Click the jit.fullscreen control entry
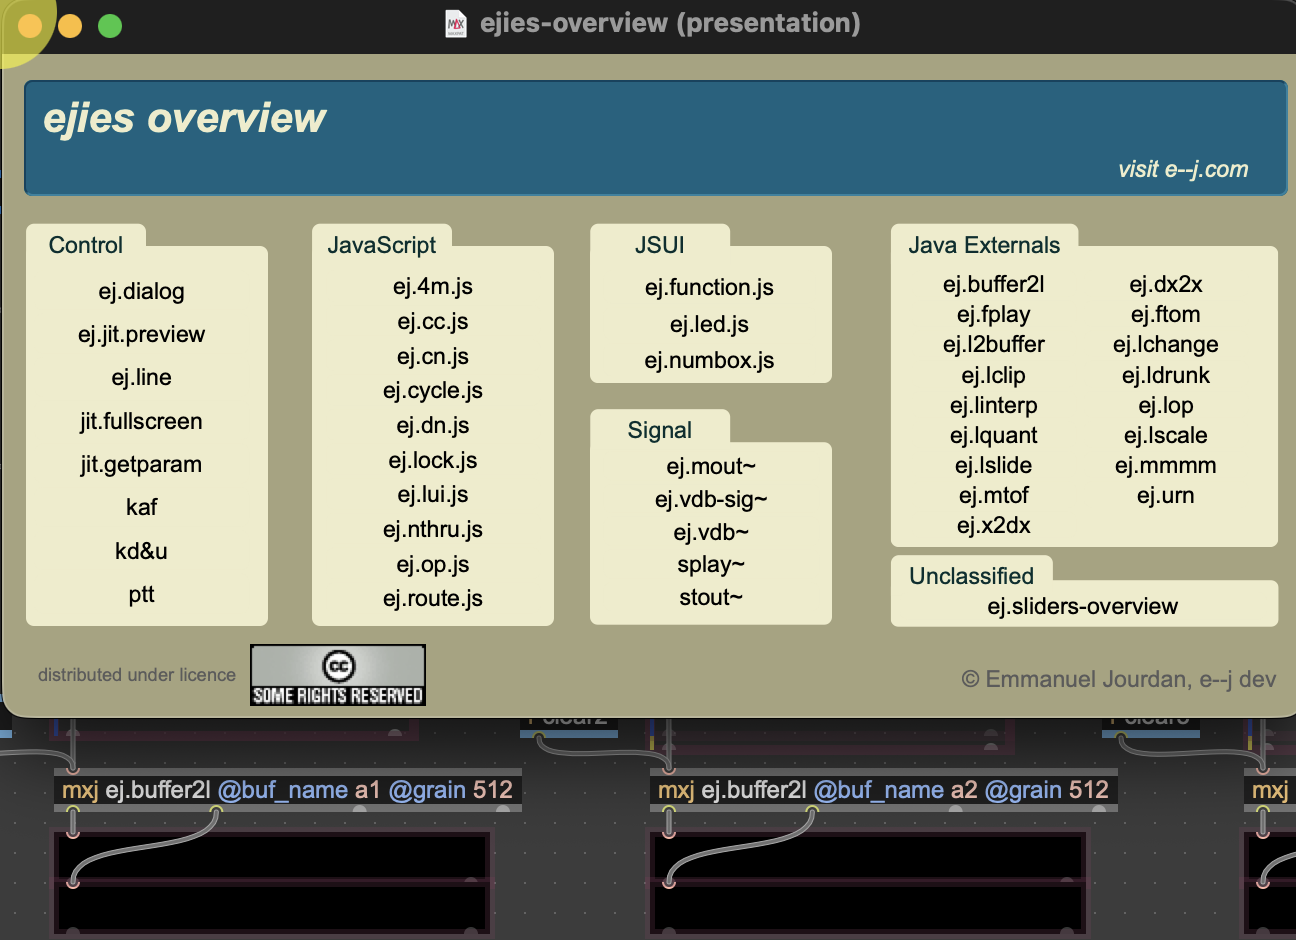 pos(141,421)
